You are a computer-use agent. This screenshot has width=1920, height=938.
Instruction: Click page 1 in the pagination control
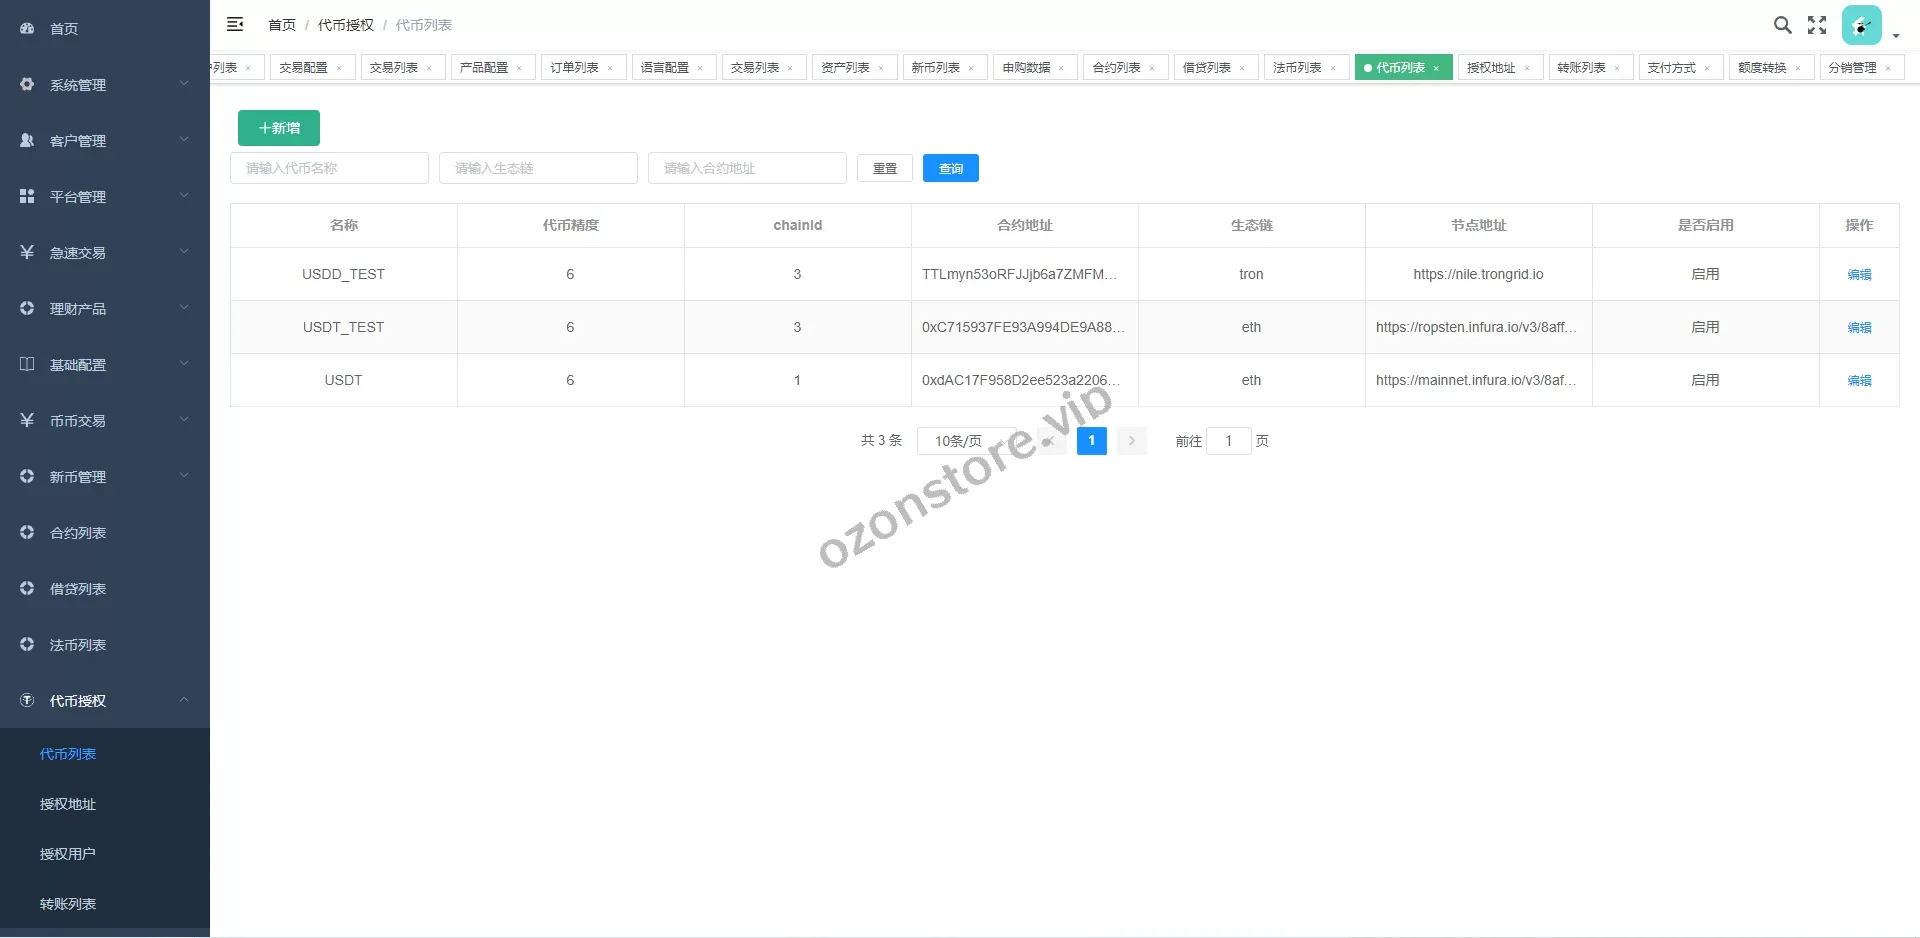tap(1091, 440)
